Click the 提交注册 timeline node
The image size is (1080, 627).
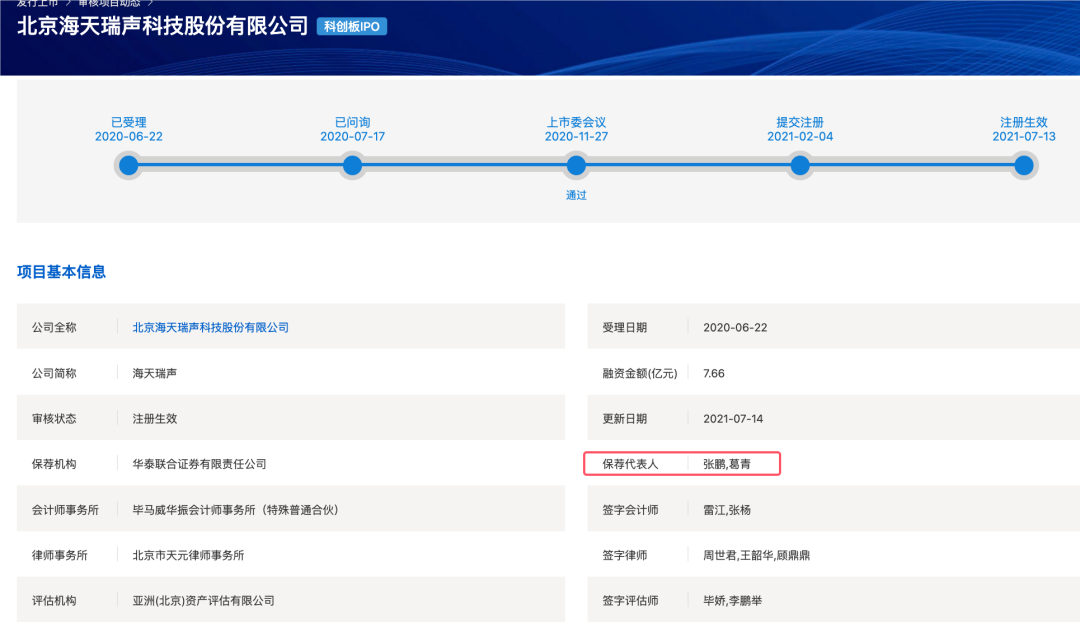click(x=799, y=165)
